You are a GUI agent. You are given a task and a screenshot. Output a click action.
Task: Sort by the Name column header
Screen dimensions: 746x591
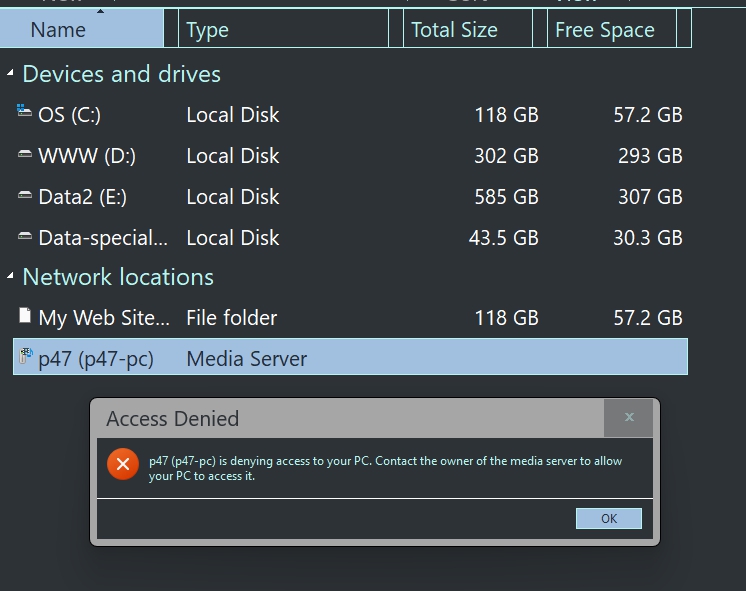pyautogui.click(x=58, y=30)
